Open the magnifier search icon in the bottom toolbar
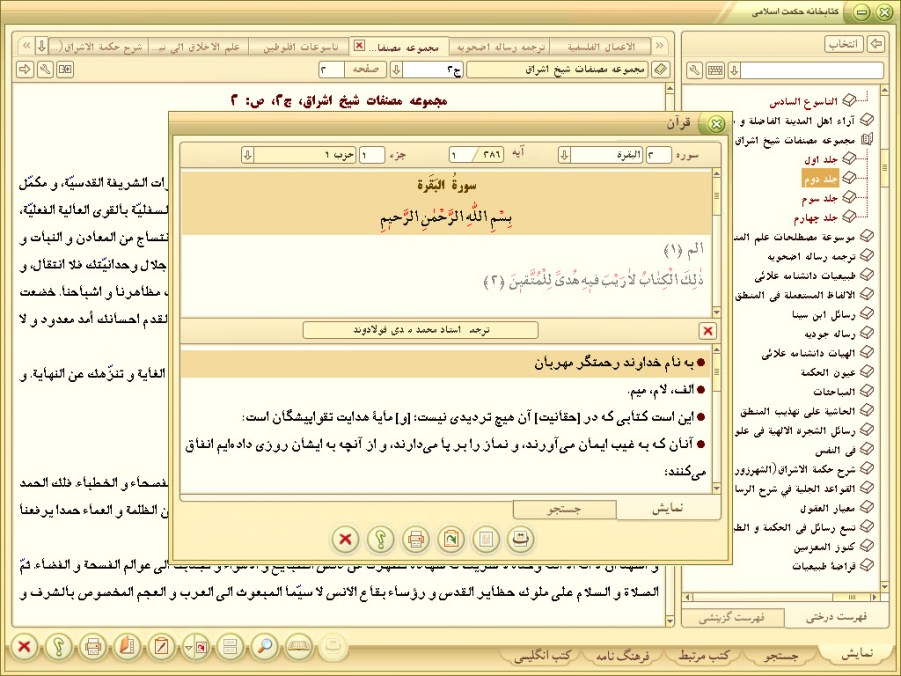 264,647
